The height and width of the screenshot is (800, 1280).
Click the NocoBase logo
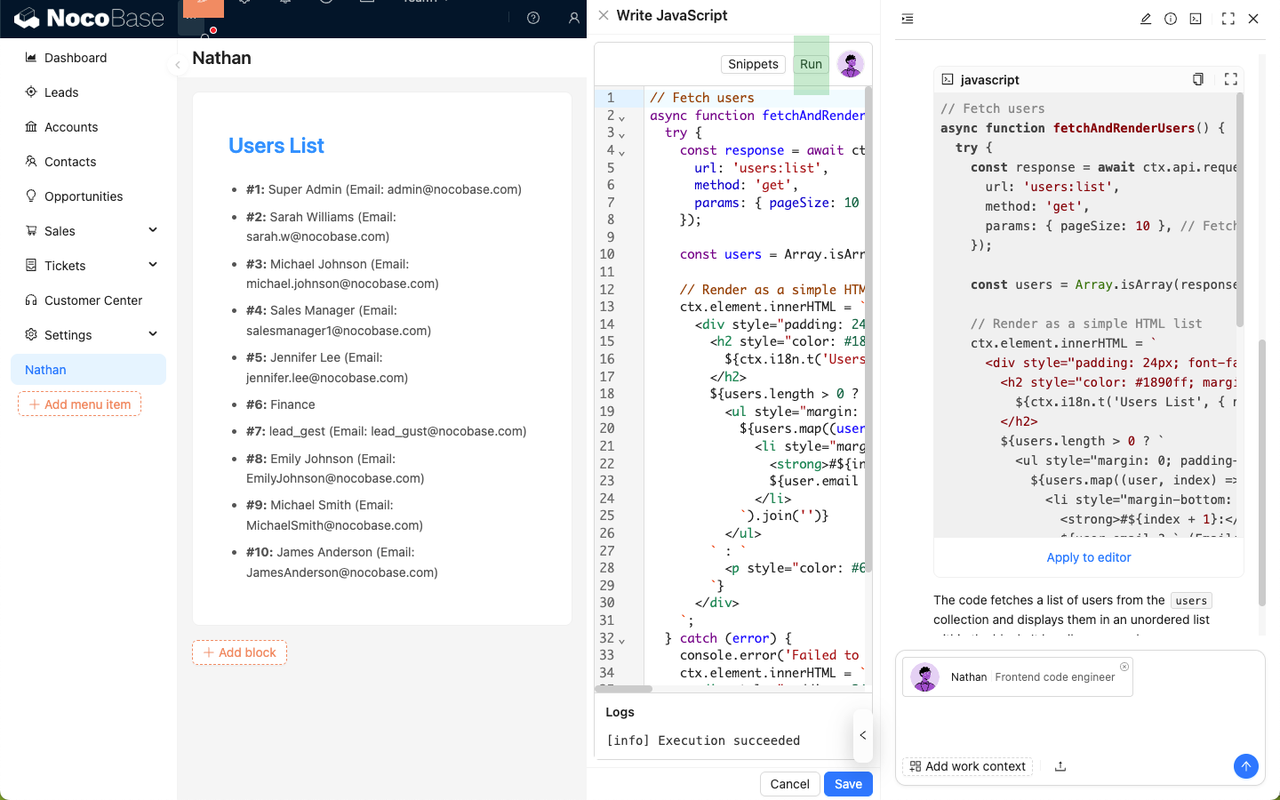87,18
